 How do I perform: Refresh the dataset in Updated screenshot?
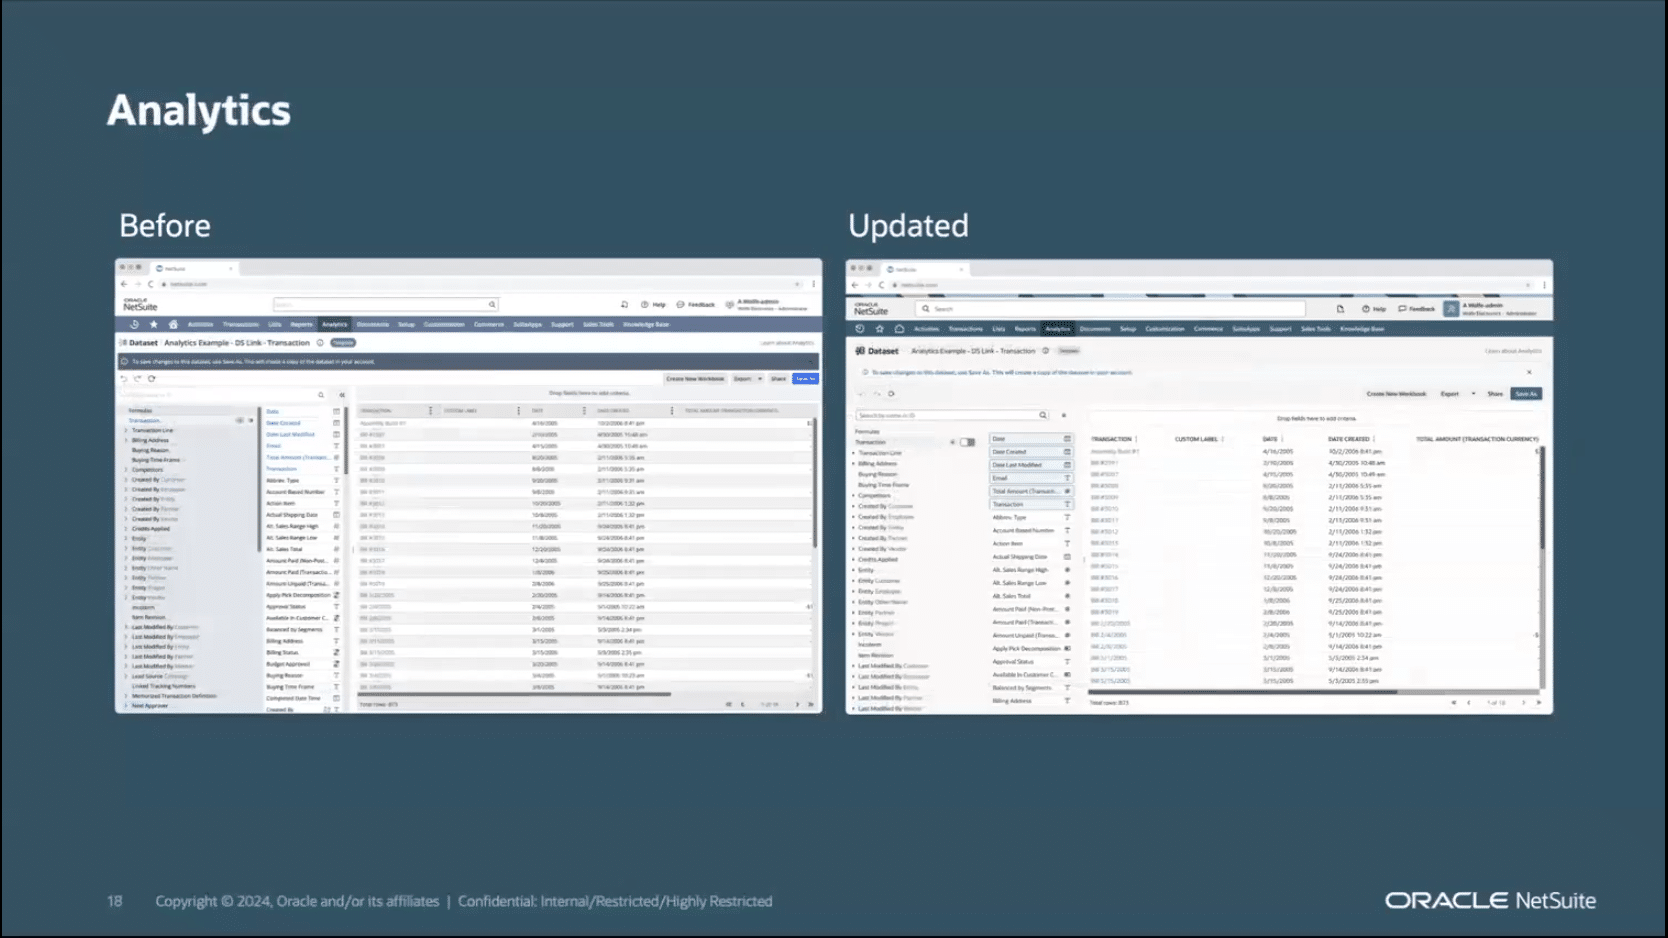[891, 394]
